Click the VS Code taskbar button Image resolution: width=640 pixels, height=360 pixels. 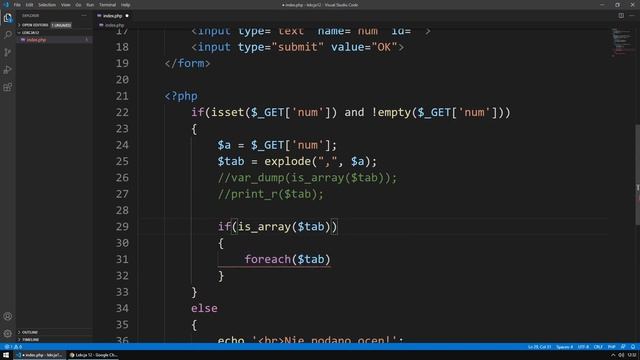pyautogui.click(x=40, y=355)
